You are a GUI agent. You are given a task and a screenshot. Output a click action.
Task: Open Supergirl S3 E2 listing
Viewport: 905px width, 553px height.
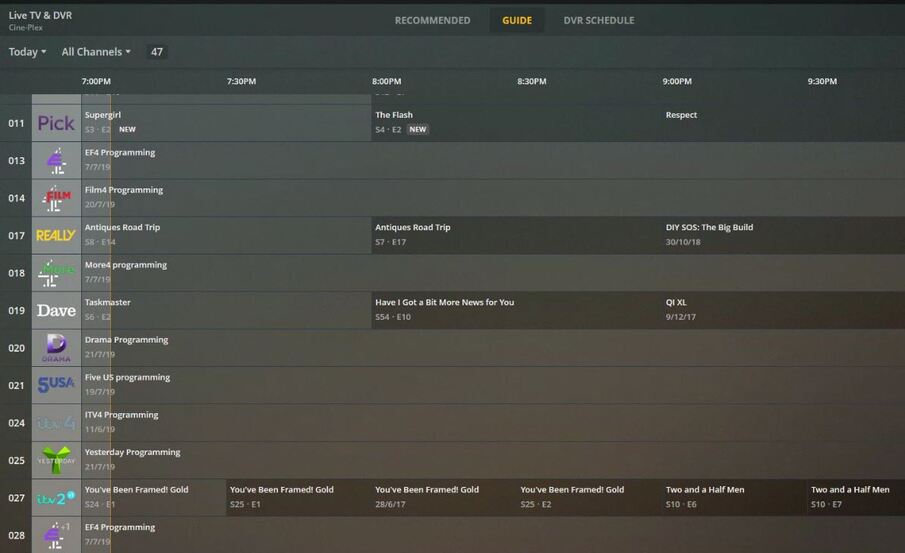pos(226,123)
